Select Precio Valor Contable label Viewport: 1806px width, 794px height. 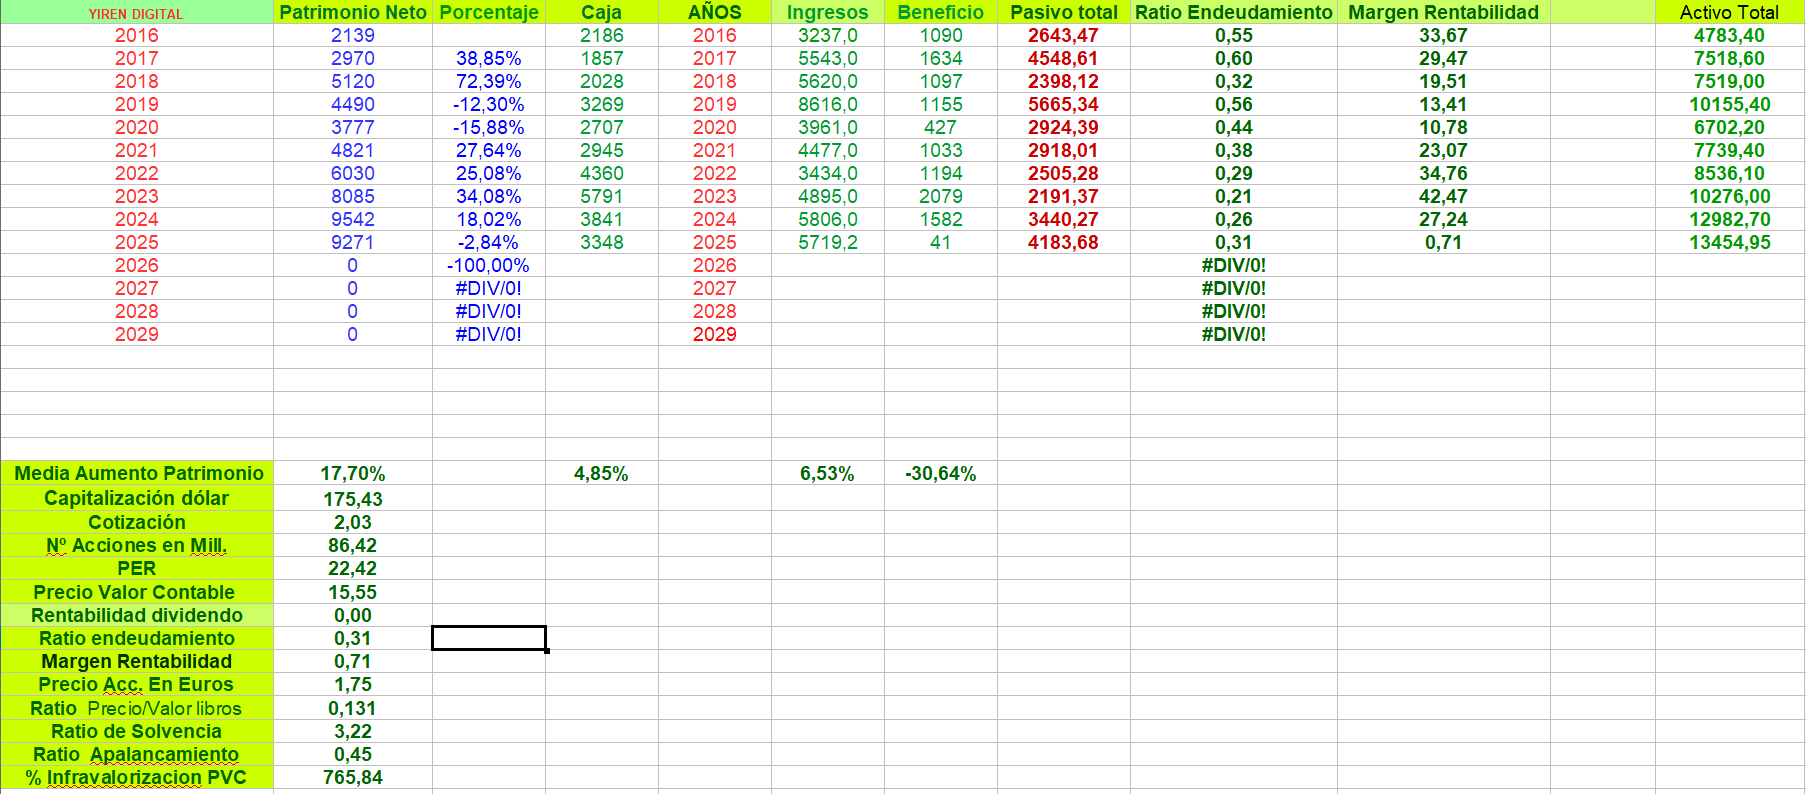tap(137, 592)
